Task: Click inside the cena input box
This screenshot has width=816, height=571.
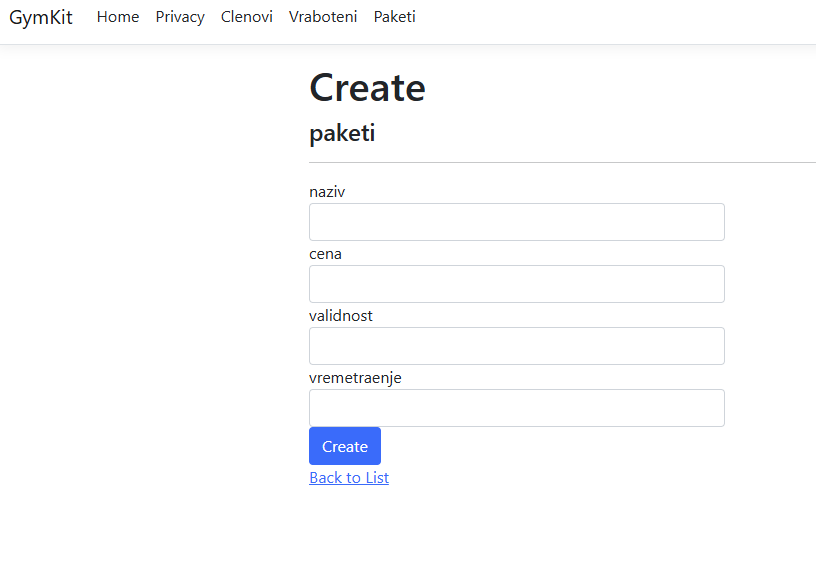Action: point(517,284)
